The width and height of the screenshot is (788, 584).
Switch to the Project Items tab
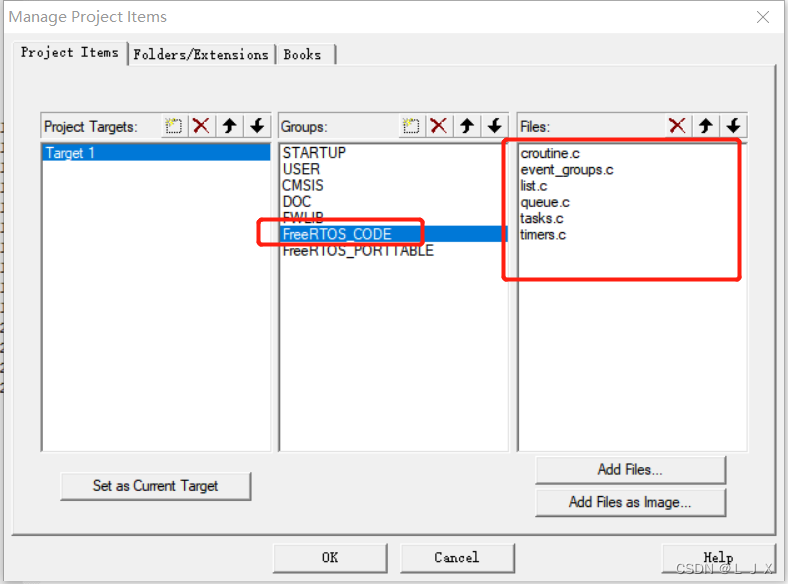[x=70, y=52]
